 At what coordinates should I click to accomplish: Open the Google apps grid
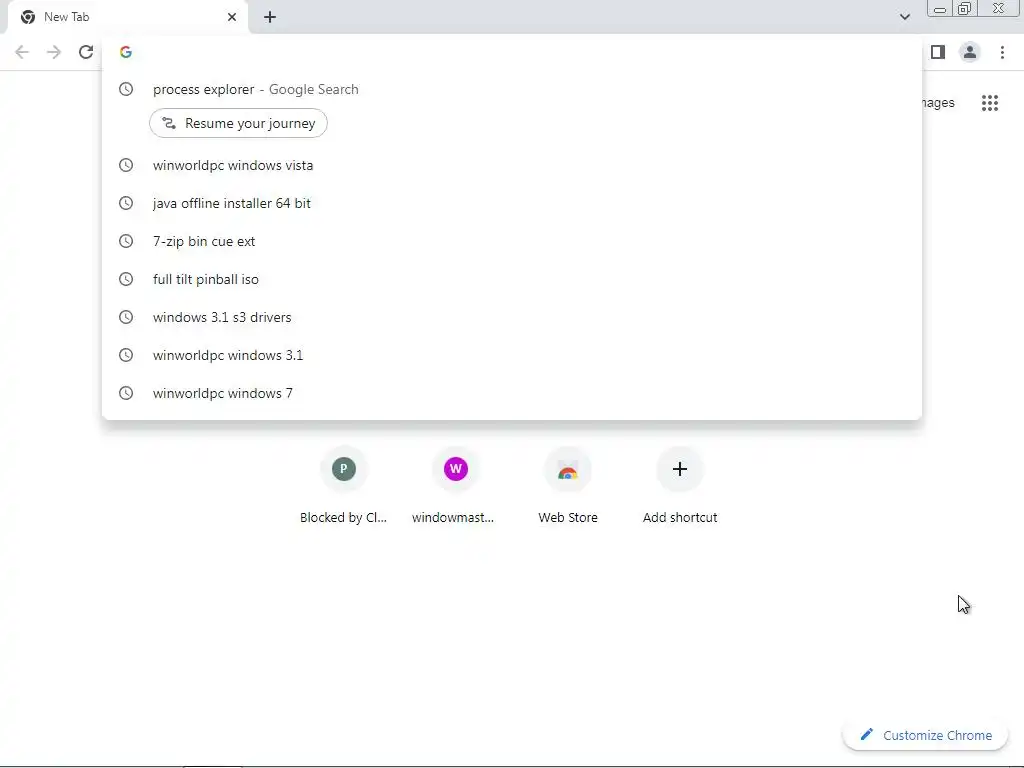click(x=989, y=103)
